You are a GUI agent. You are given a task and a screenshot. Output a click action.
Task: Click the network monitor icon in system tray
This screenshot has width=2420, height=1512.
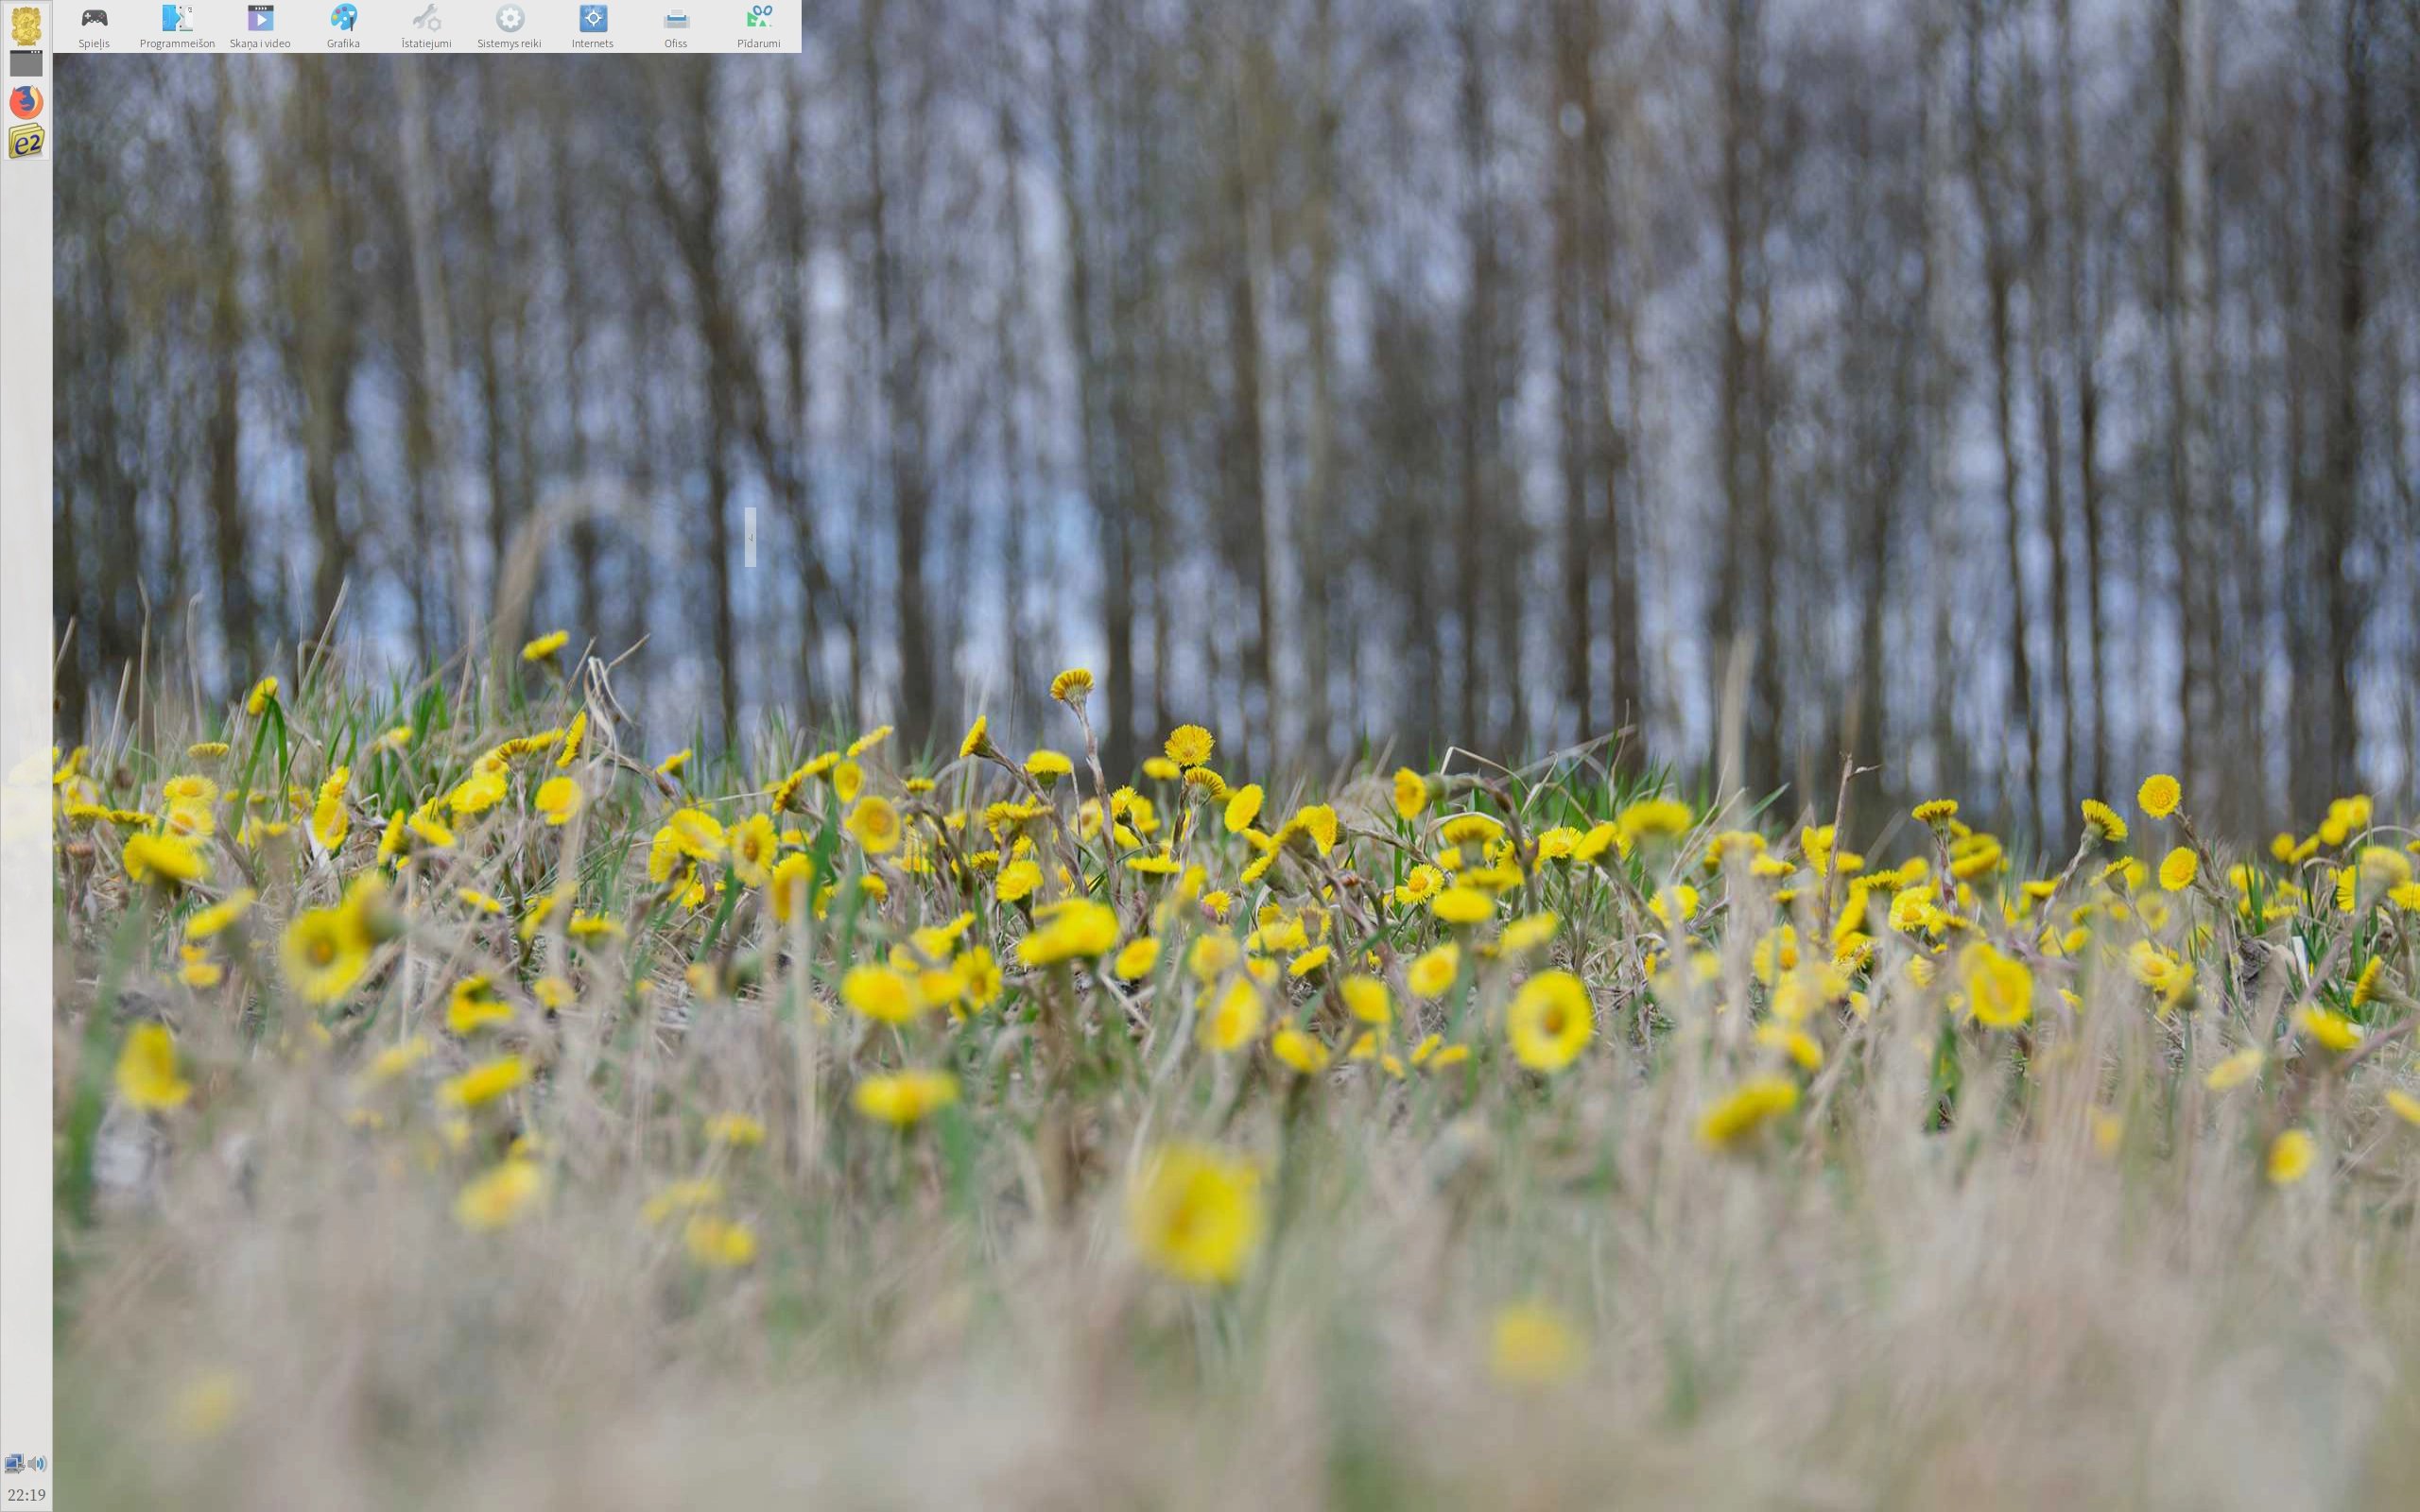(16, 1463)
